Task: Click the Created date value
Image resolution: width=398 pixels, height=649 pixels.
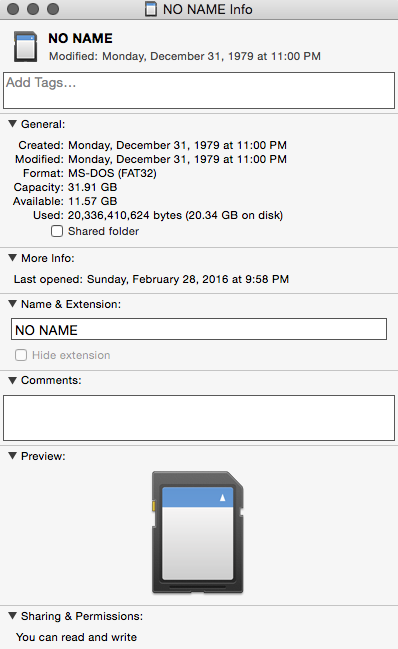Action: (x=177, y=145)
